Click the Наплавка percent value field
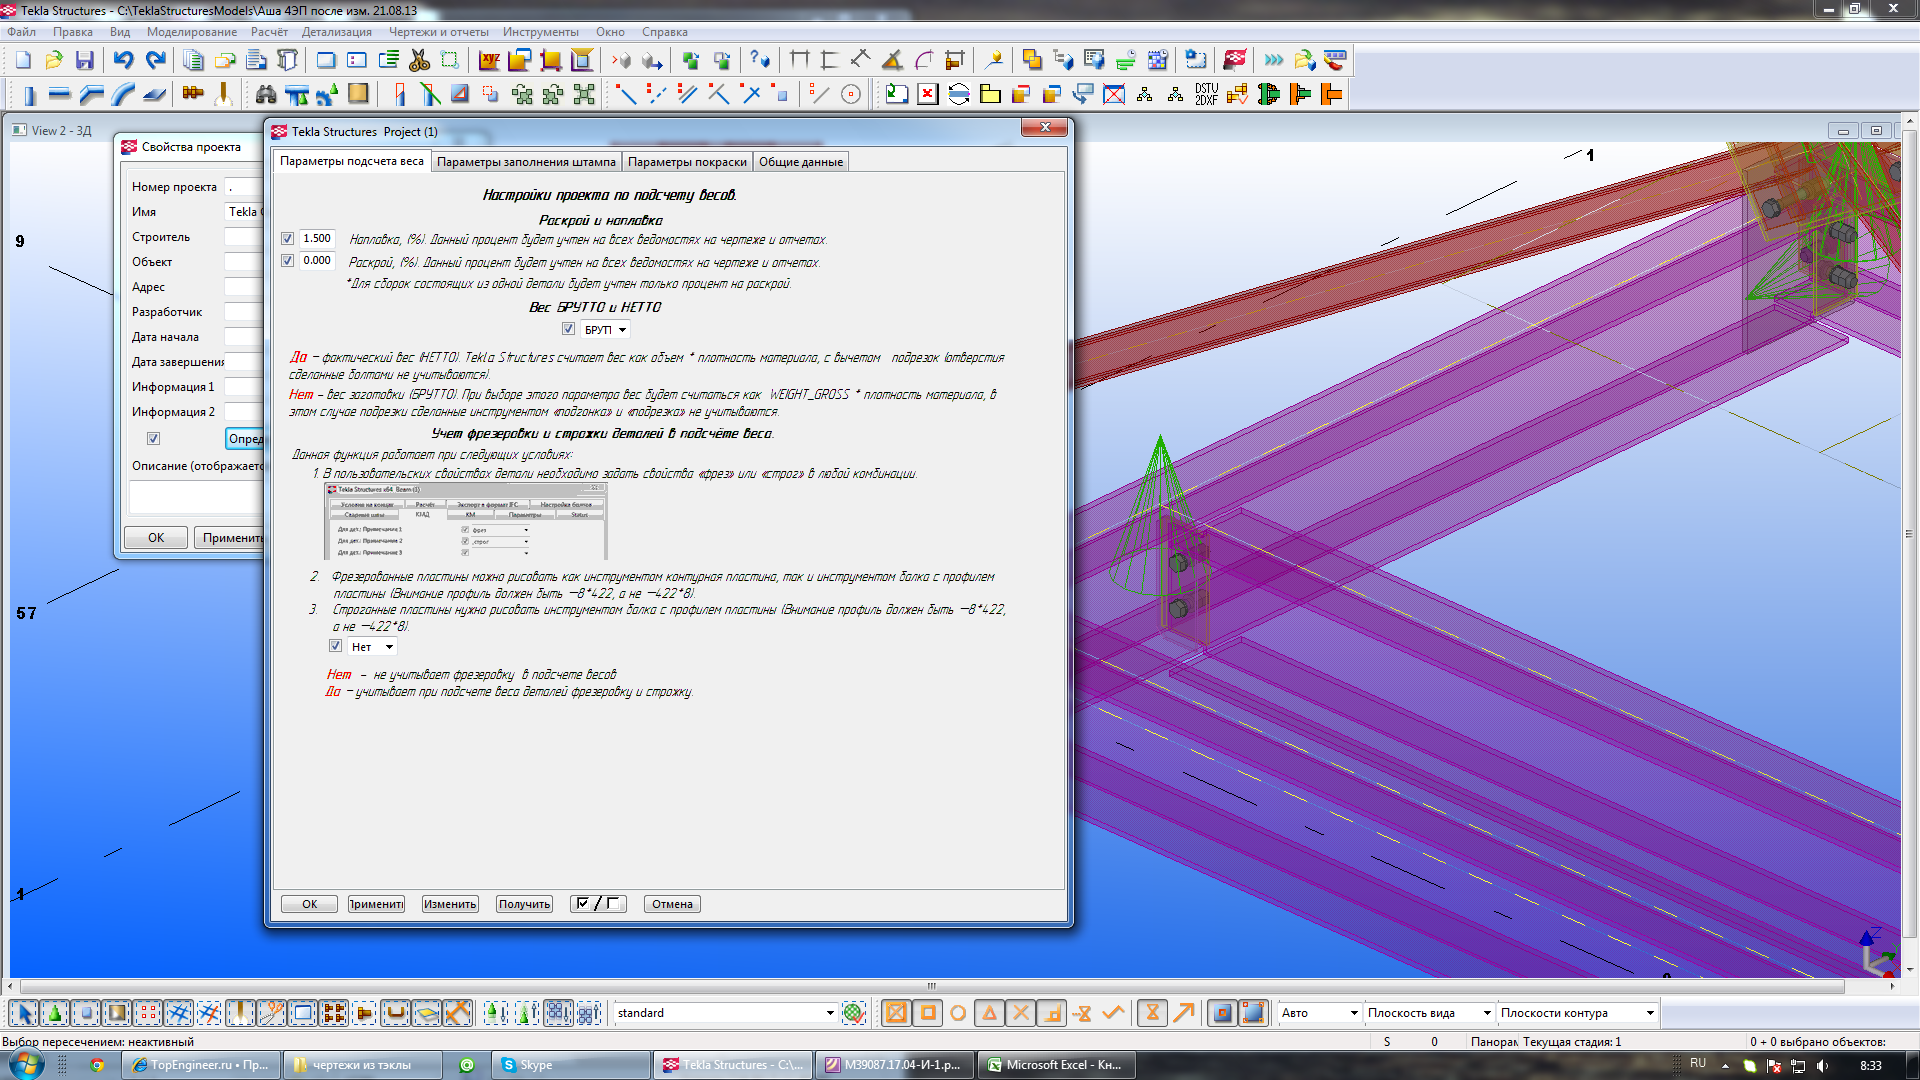The height and width of the screenshot is (1080, 1920). click(x=317, y=239)
